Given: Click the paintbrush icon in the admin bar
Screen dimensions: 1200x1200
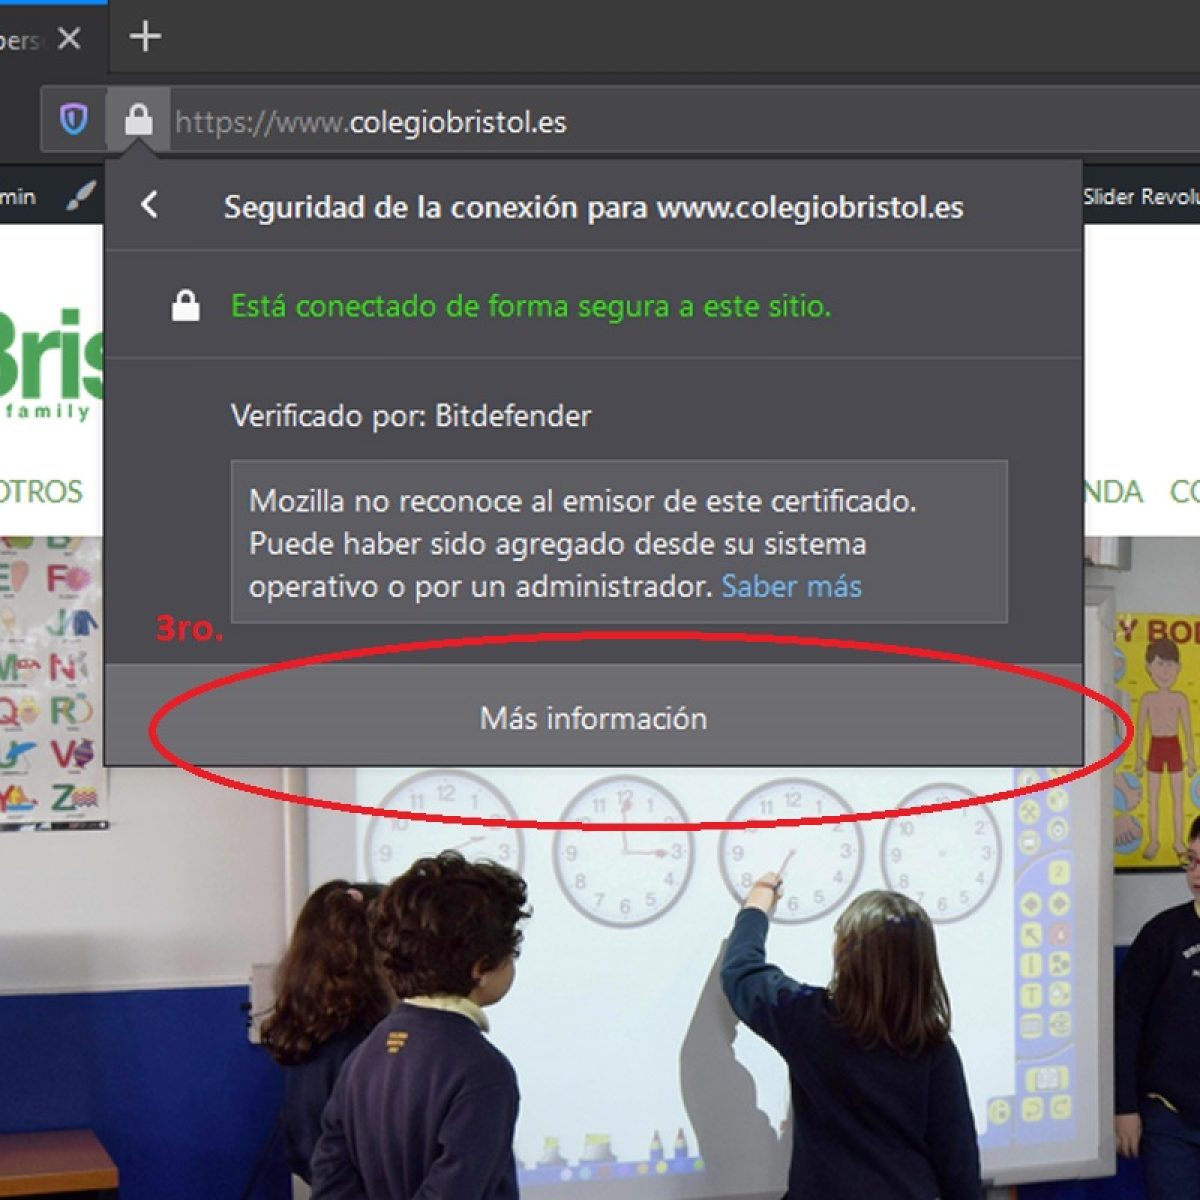Looking at the screenshot, I should coord(80,197).
